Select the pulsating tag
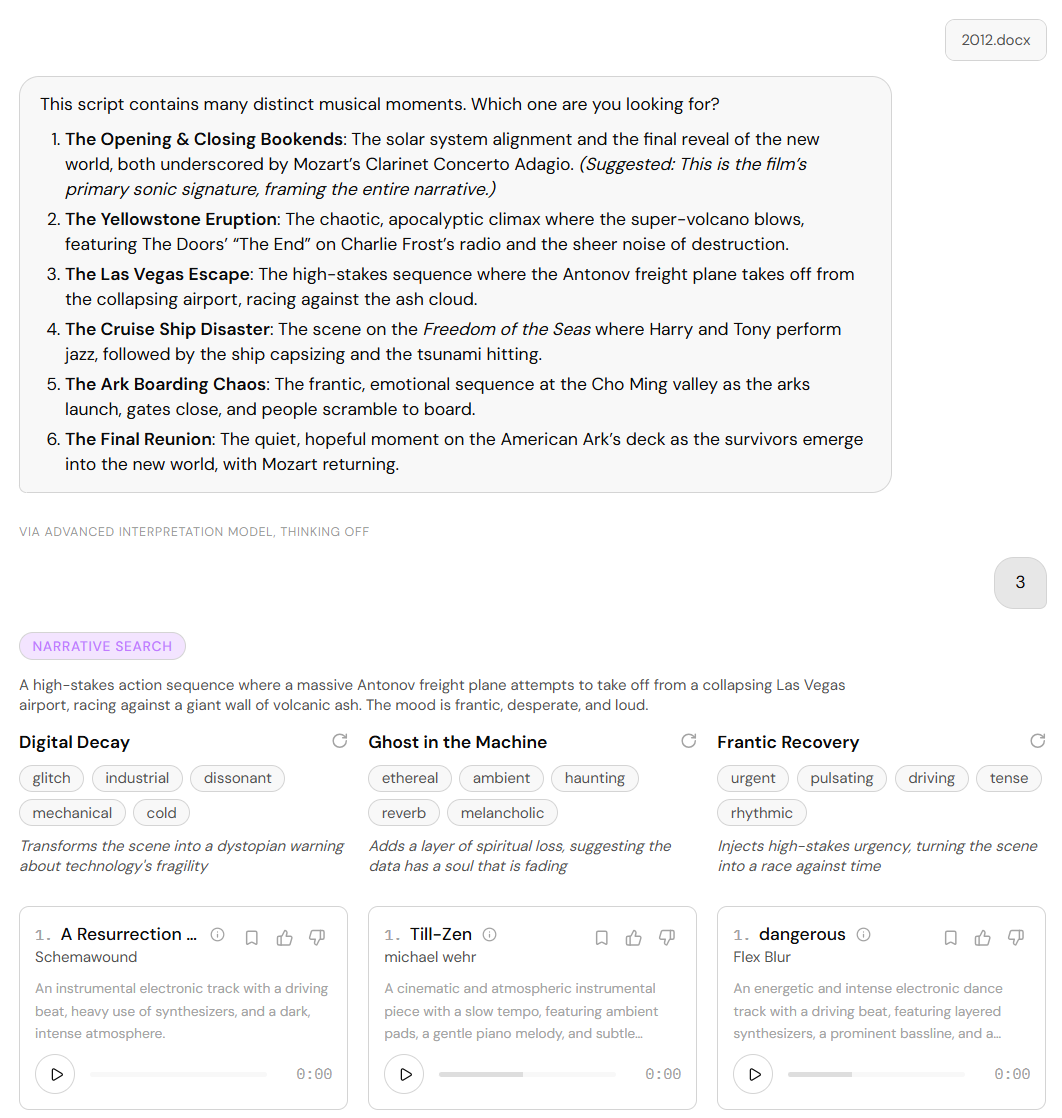This screenshot has height=1118, width=1062. pyautogui.click(x=842, y=778)
